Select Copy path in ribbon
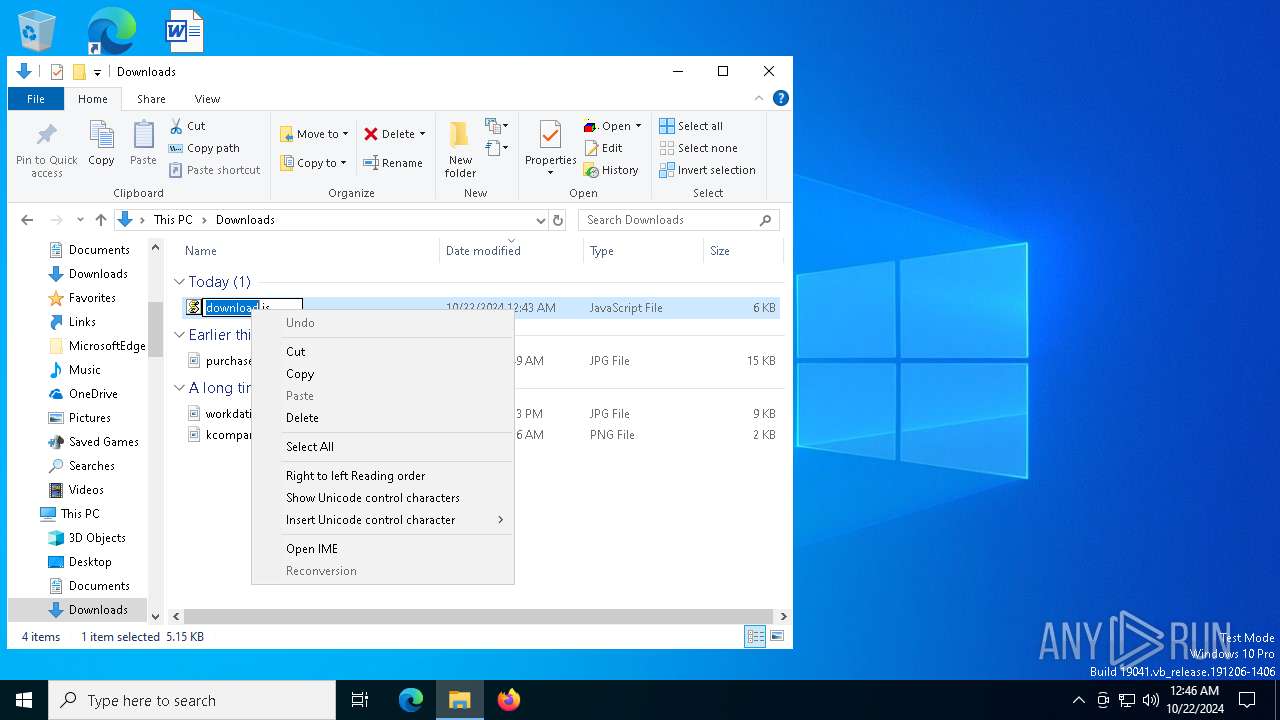Screen dimensions: 1280x720 click(x=204, y=148)
